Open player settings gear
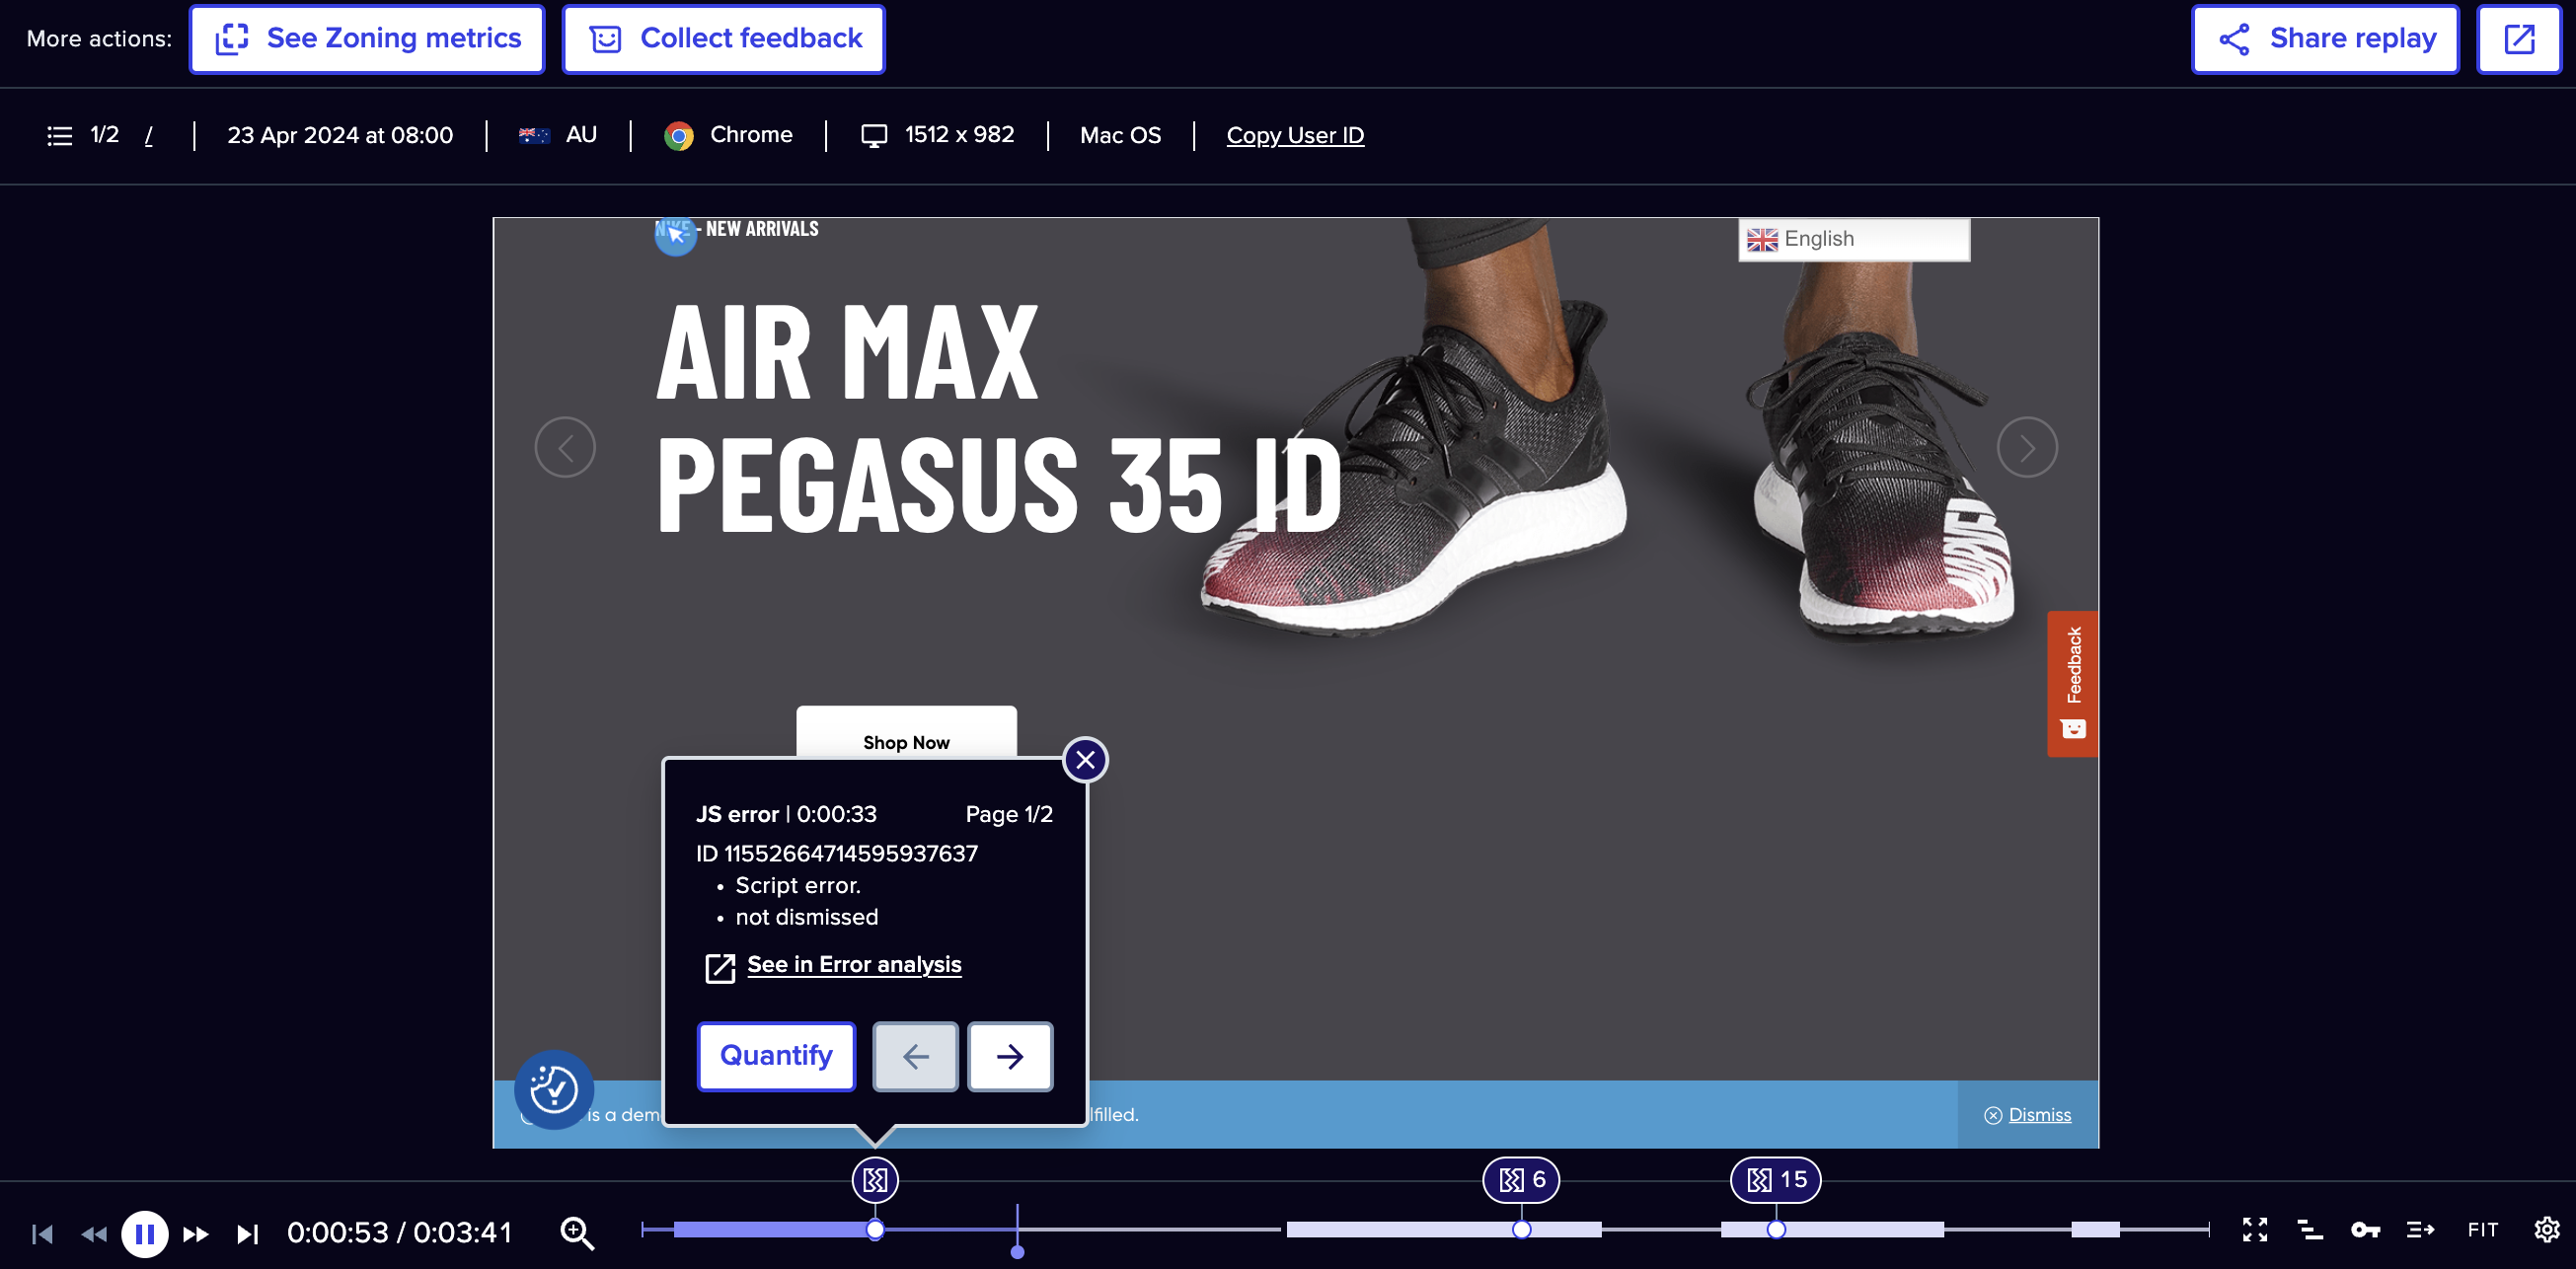2576x1269 pixels. pyautogui.click(x=2547, y=1230)
